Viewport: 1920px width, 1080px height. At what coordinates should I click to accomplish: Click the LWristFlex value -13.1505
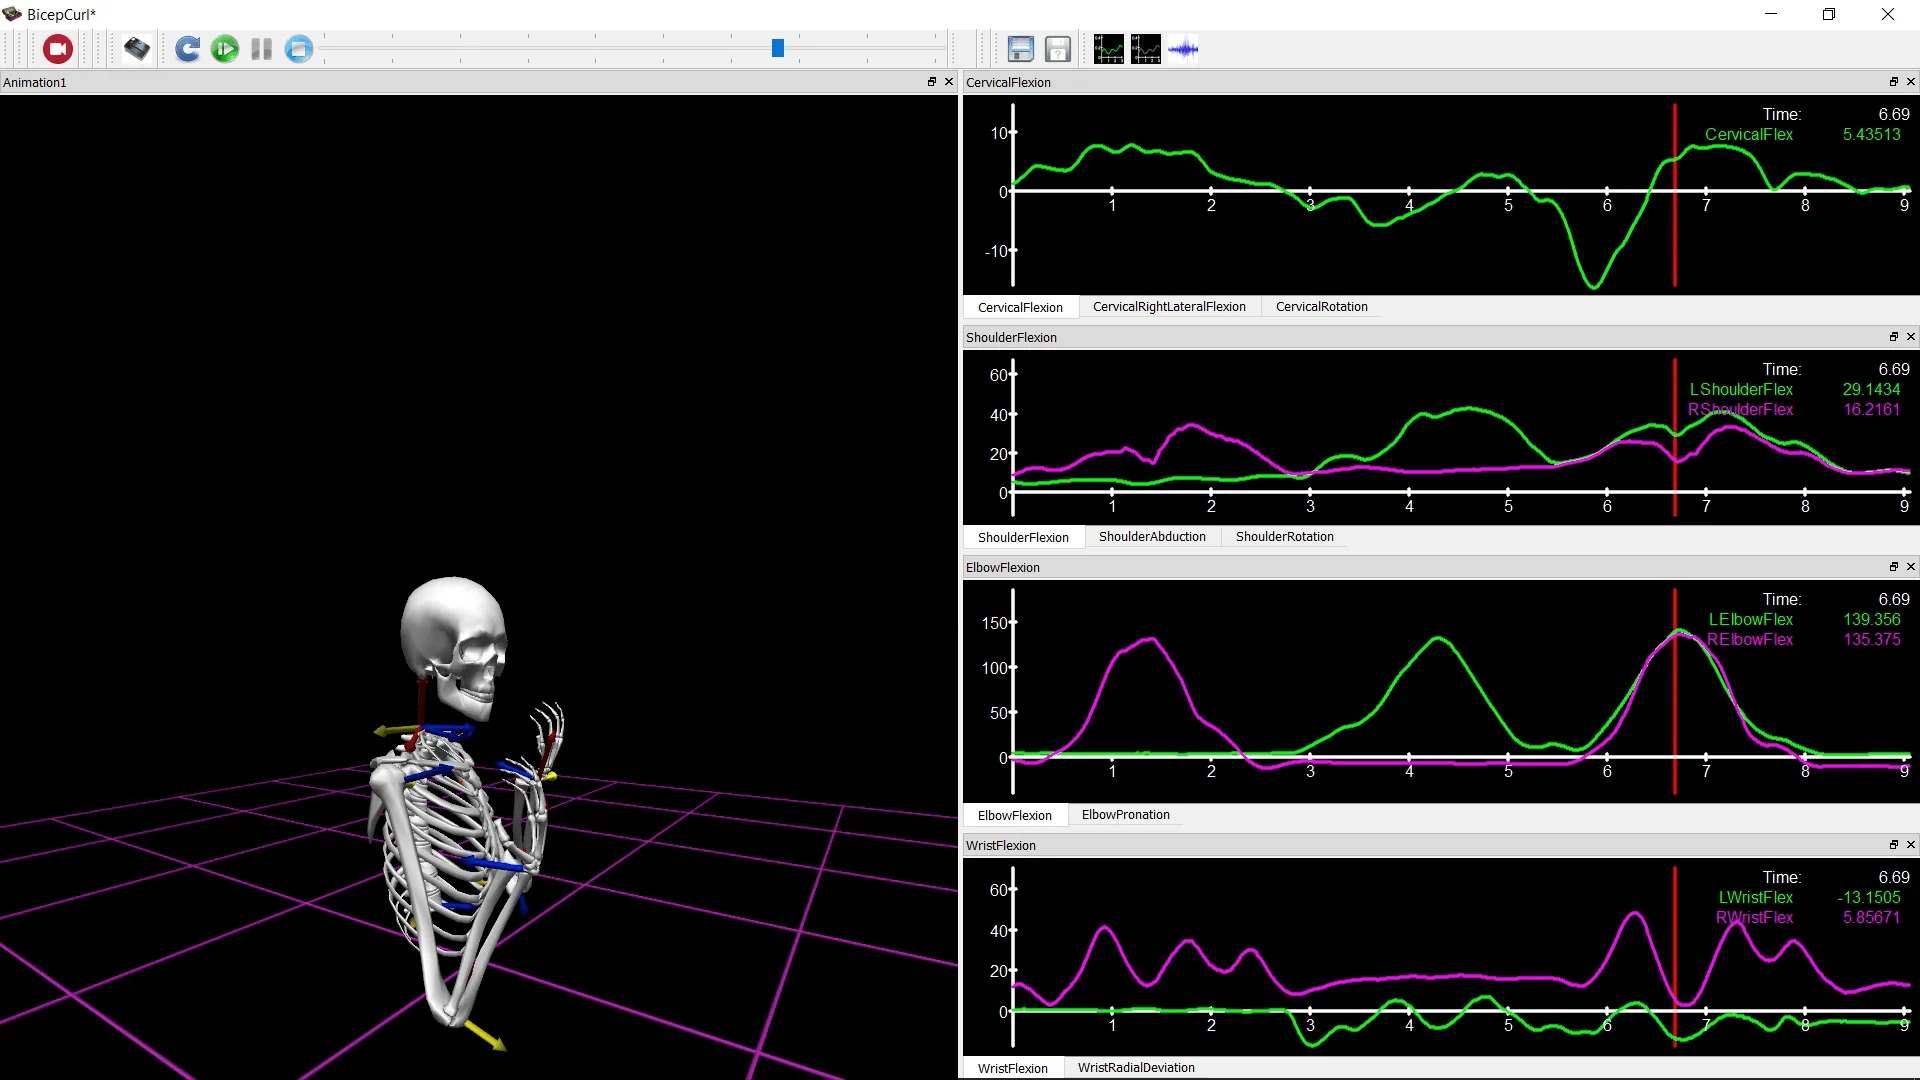pyautogui.click(x=1869, y=897)
